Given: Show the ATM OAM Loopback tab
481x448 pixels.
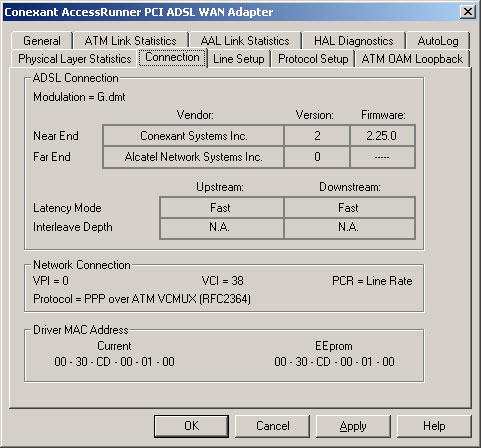Looking at the screenshot, I should (412, 59).
